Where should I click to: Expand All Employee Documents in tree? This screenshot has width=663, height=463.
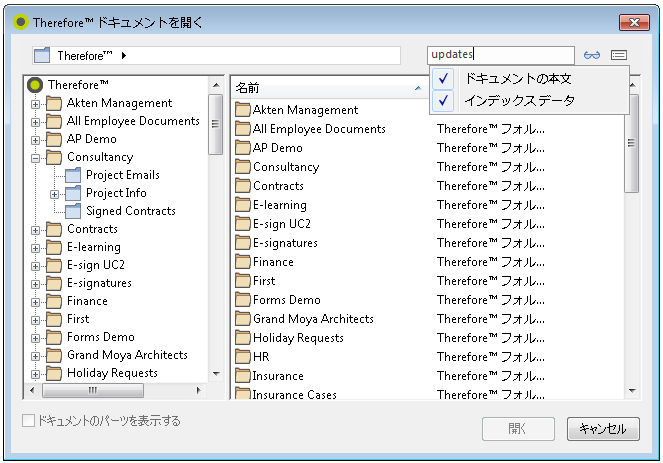coord(36,122)
